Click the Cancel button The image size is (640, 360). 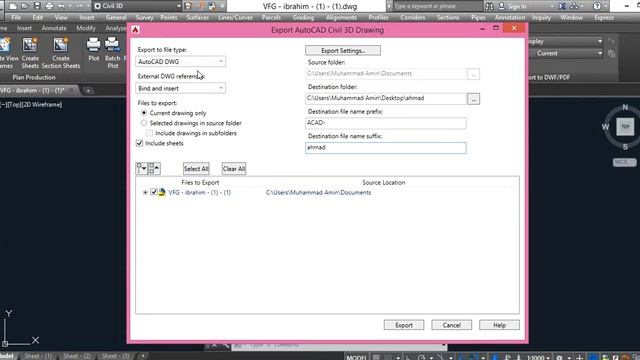[x=451, y=325]
